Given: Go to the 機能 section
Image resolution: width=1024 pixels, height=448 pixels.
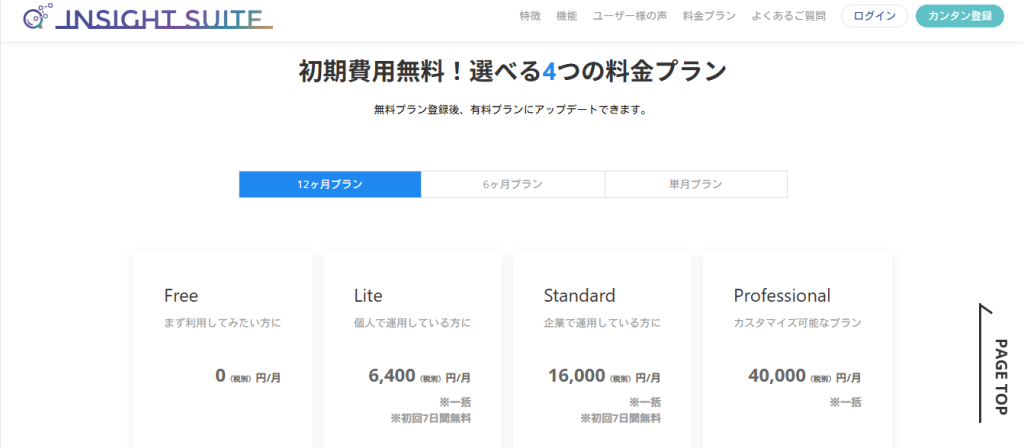Looking at the screenshot, I should pos(566,16).
